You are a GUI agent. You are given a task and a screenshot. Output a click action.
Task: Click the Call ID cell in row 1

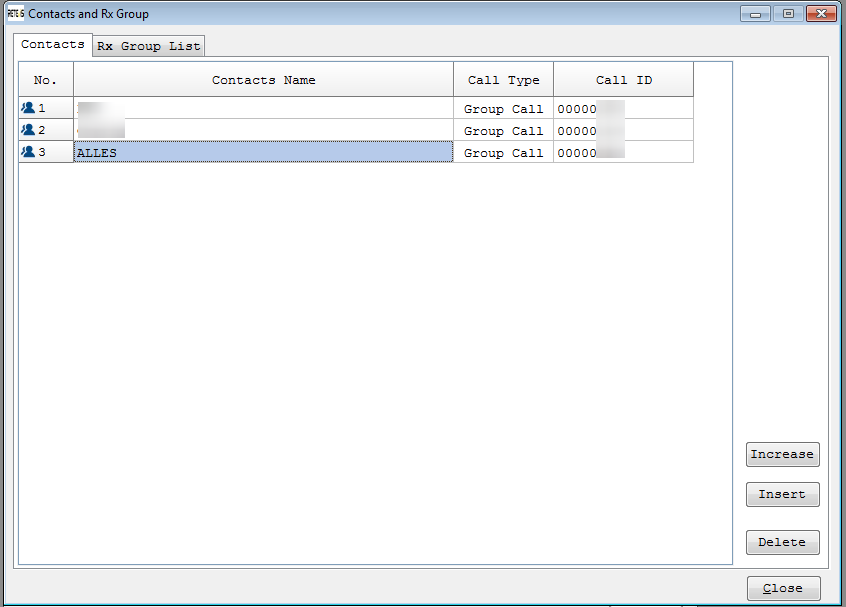point(623,109)
